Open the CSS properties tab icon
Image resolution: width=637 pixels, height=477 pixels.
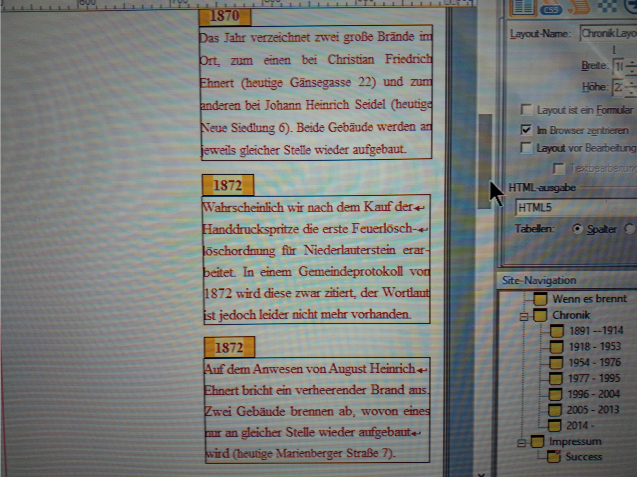point(551,9)
